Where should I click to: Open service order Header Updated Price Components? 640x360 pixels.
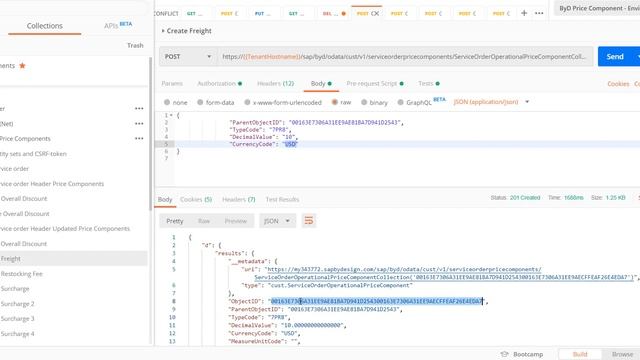[65, 229]
